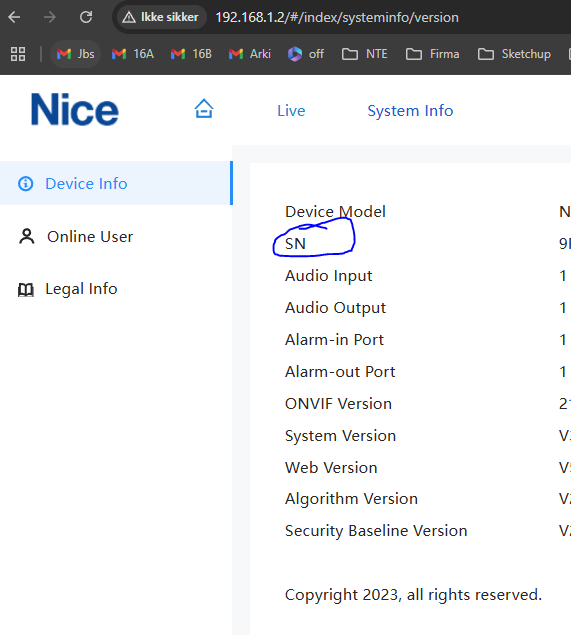Click the Device Info circle icon
The image size is (571, 635).
pos(26,183)
